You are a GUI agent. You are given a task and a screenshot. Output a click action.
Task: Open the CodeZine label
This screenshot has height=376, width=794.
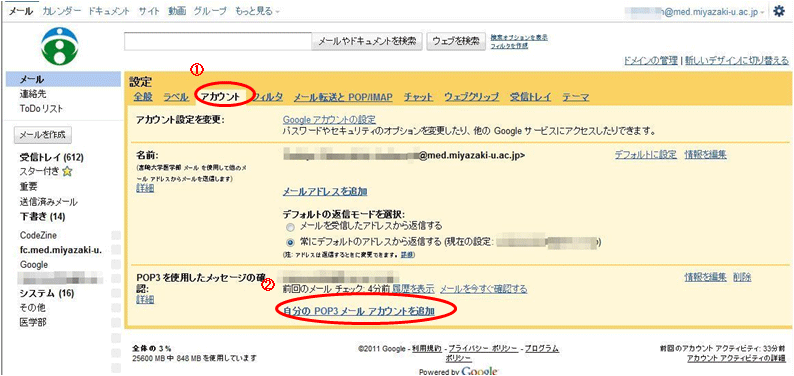(38, 235)
